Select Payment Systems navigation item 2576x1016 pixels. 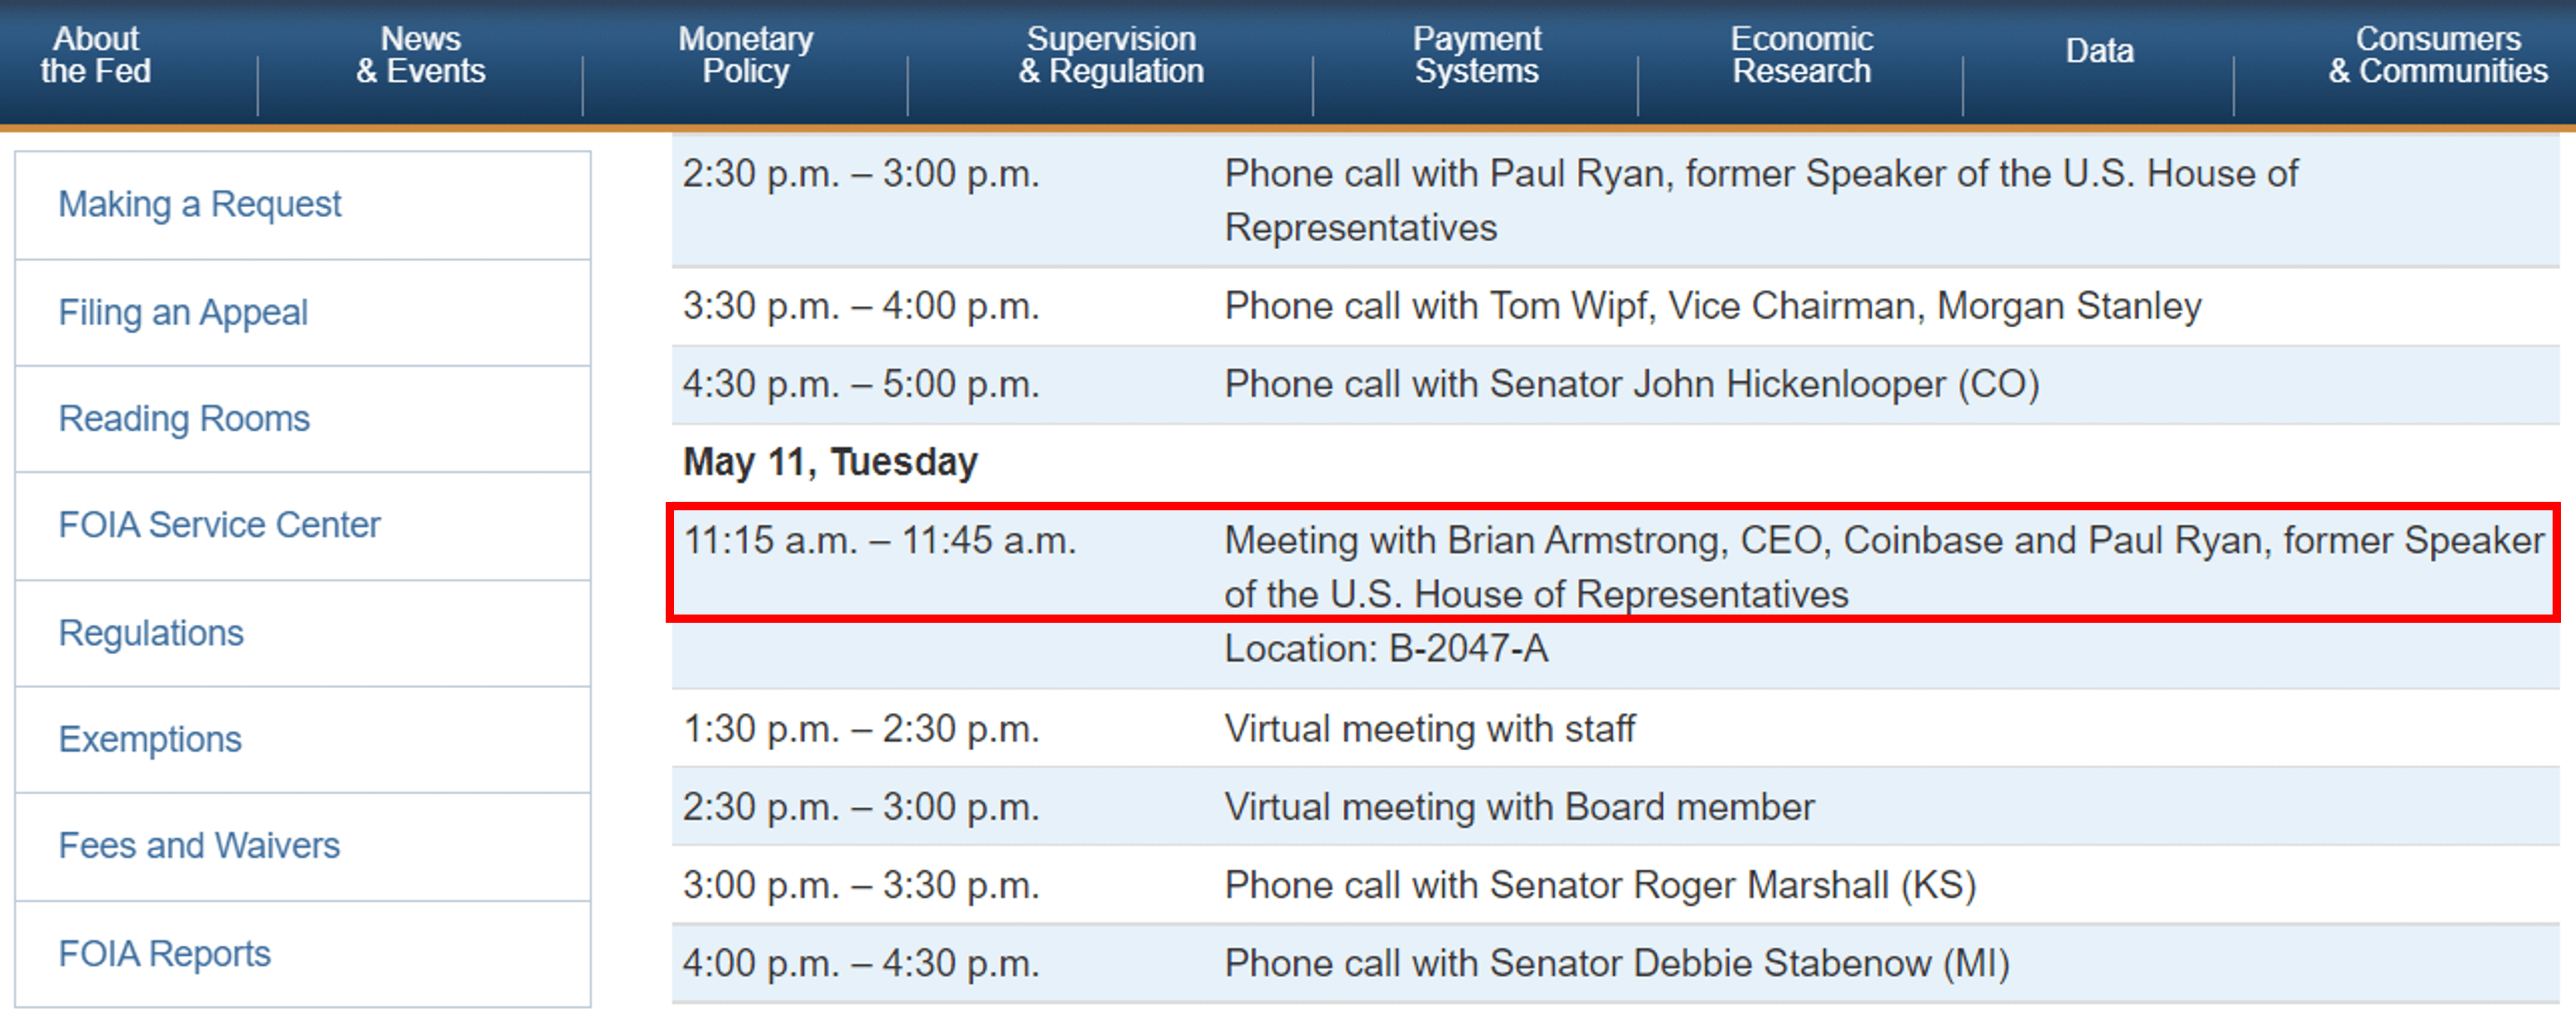click(x=1476, y=55)
